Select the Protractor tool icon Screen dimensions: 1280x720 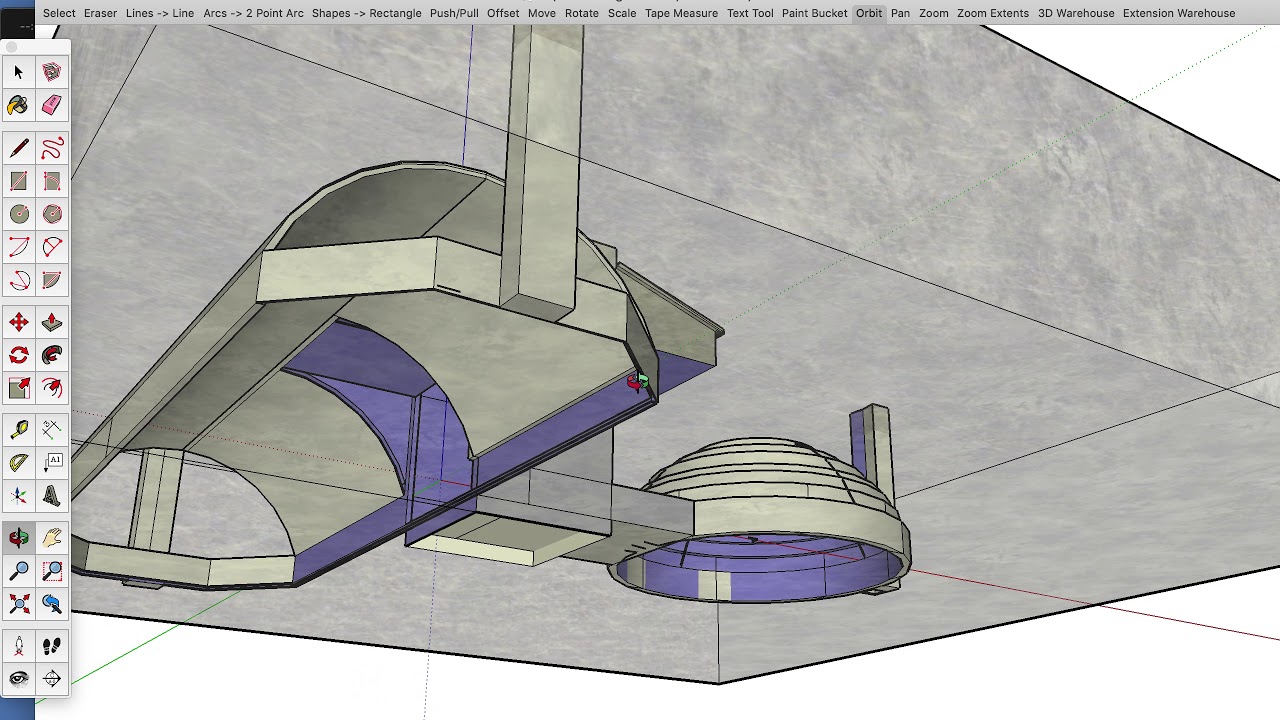(19, 463)
